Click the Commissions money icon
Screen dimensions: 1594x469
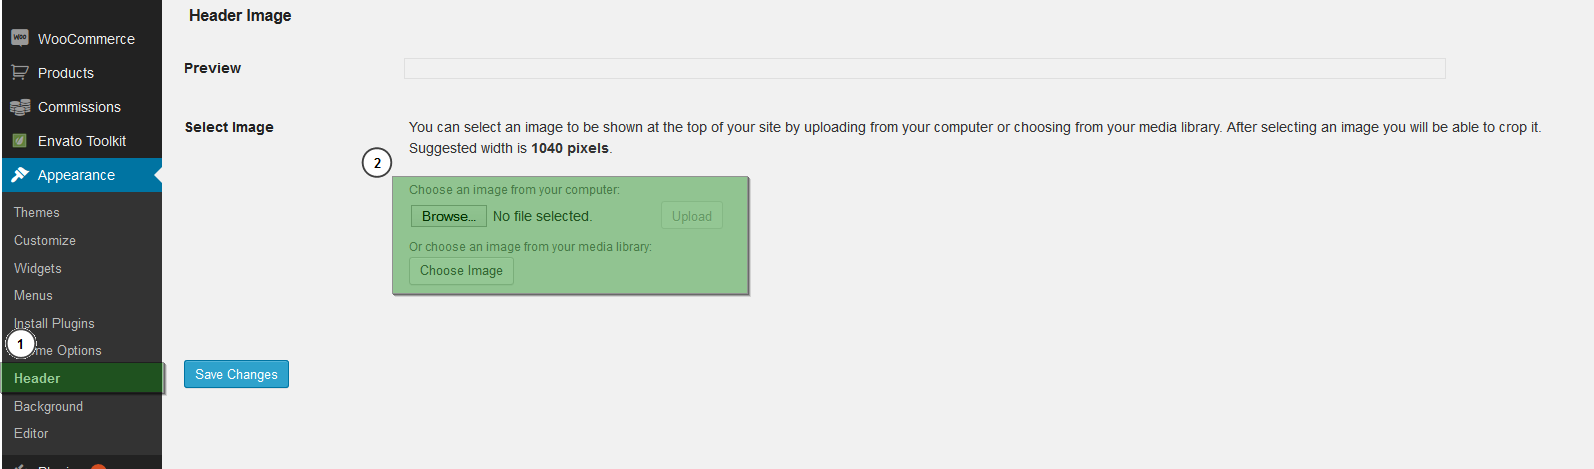tap(20, 107)
